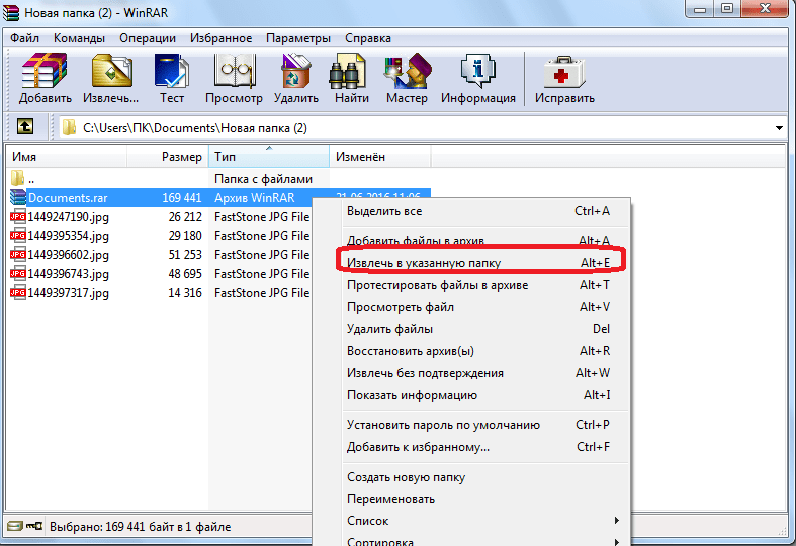
Task: Sort by the Имя column header
Action: coord(66,157)
